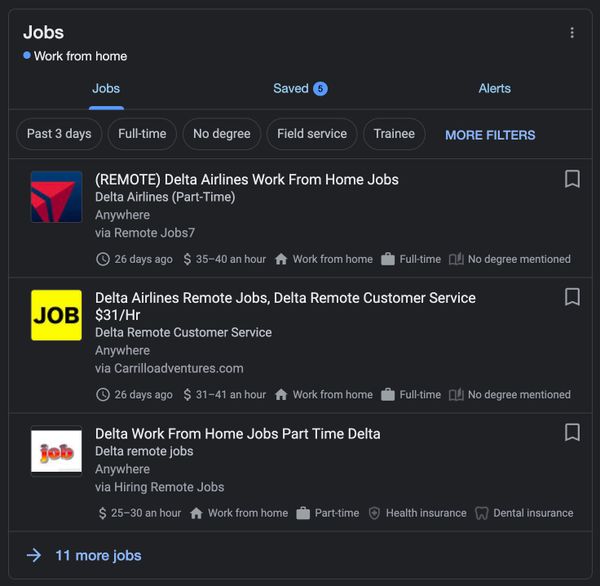This screenshot has width=600, height=586.
Task: Click the arrow icon beside 11 more jobs
Action: point(34,555)
